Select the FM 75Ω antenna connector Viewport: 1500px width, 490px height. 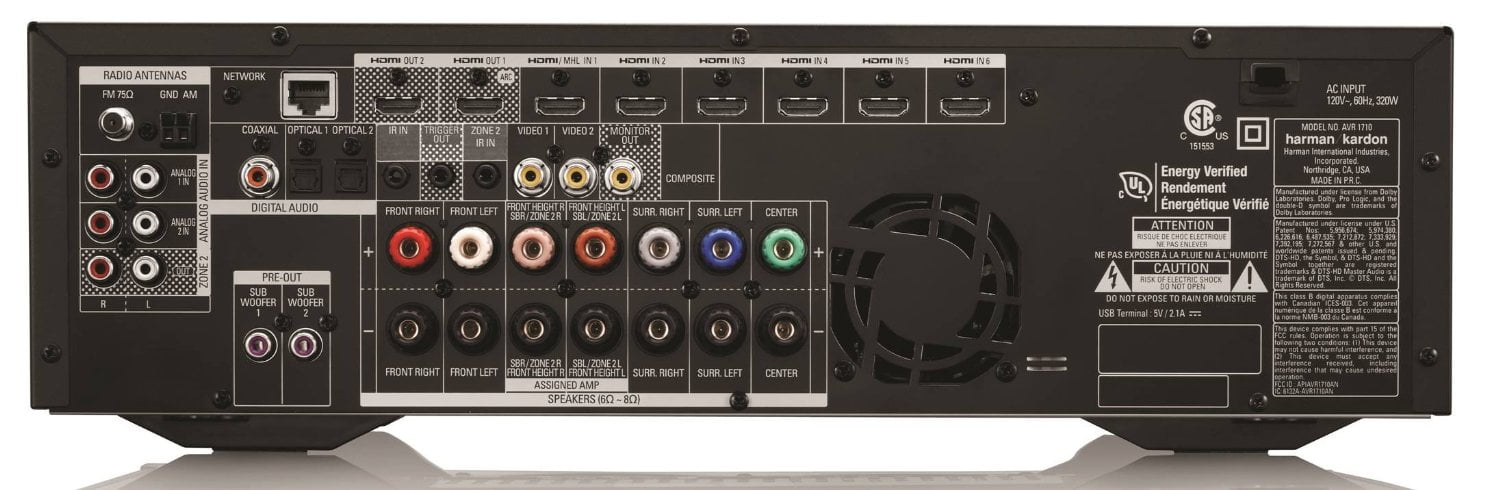116,126
